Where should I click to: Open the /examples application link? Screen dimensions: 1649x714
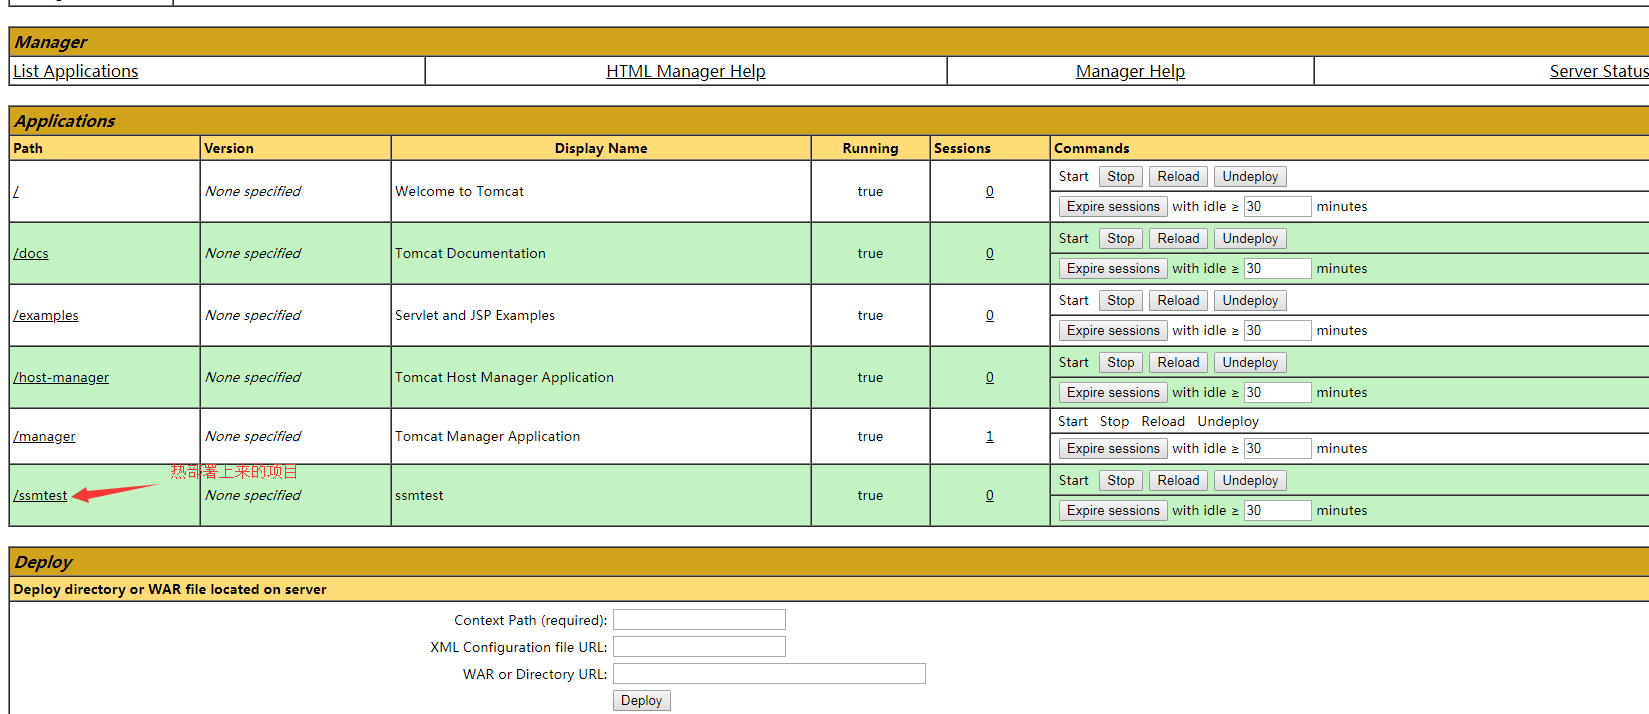46,315
